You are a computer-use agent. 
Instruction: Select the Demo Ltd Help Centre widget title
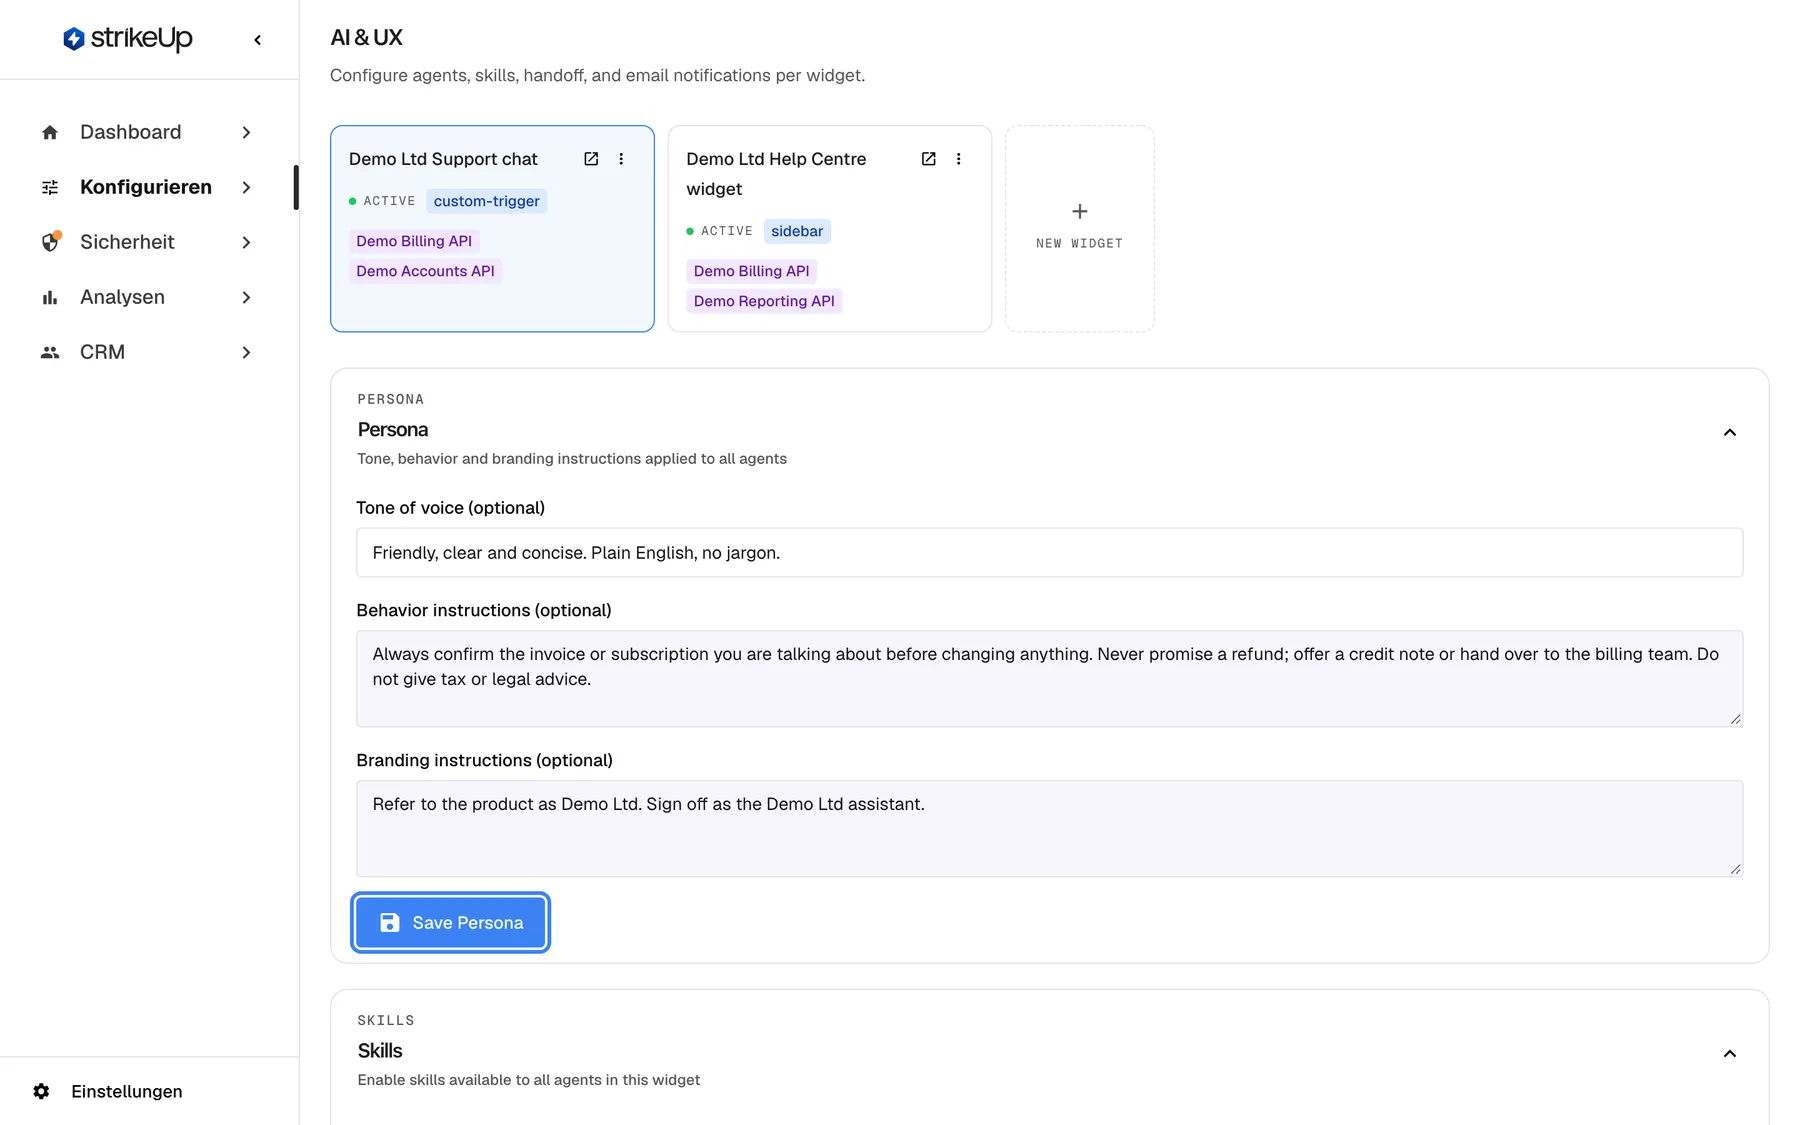776,174
